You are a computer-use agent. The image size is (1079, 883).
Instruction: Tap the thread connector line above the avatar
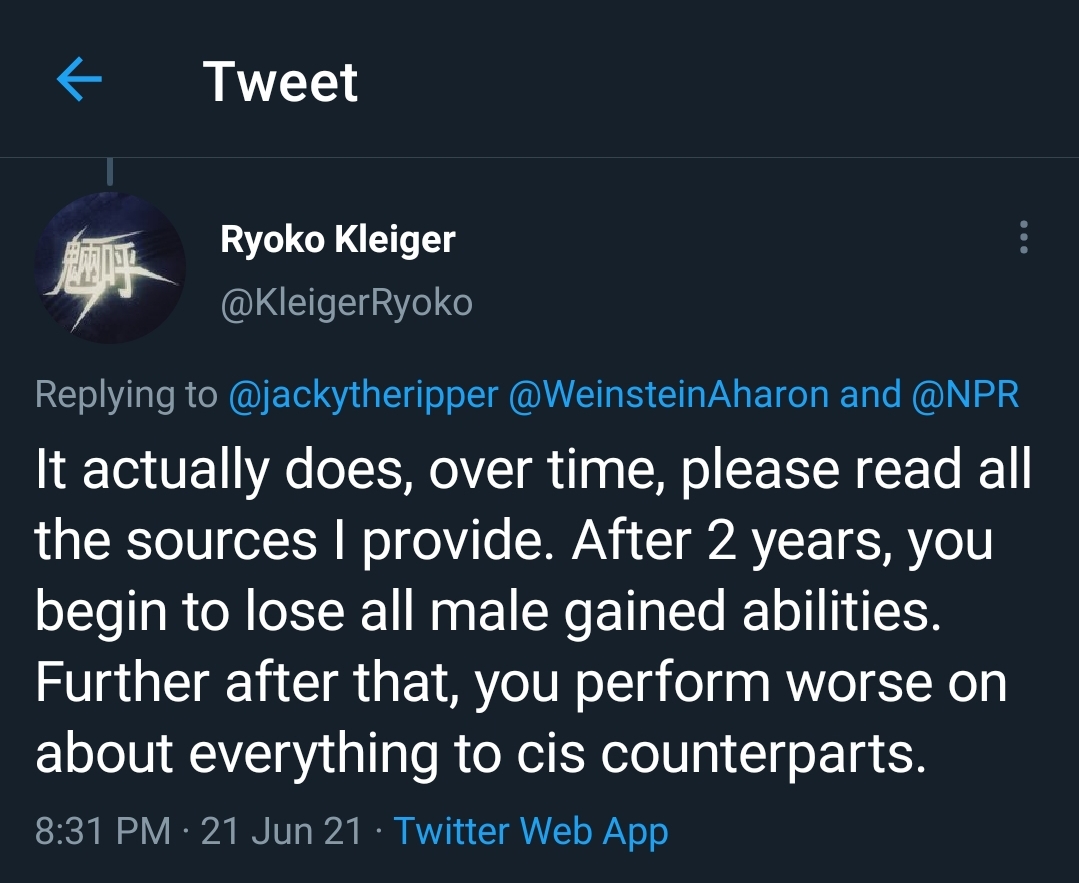pos(109,172)
